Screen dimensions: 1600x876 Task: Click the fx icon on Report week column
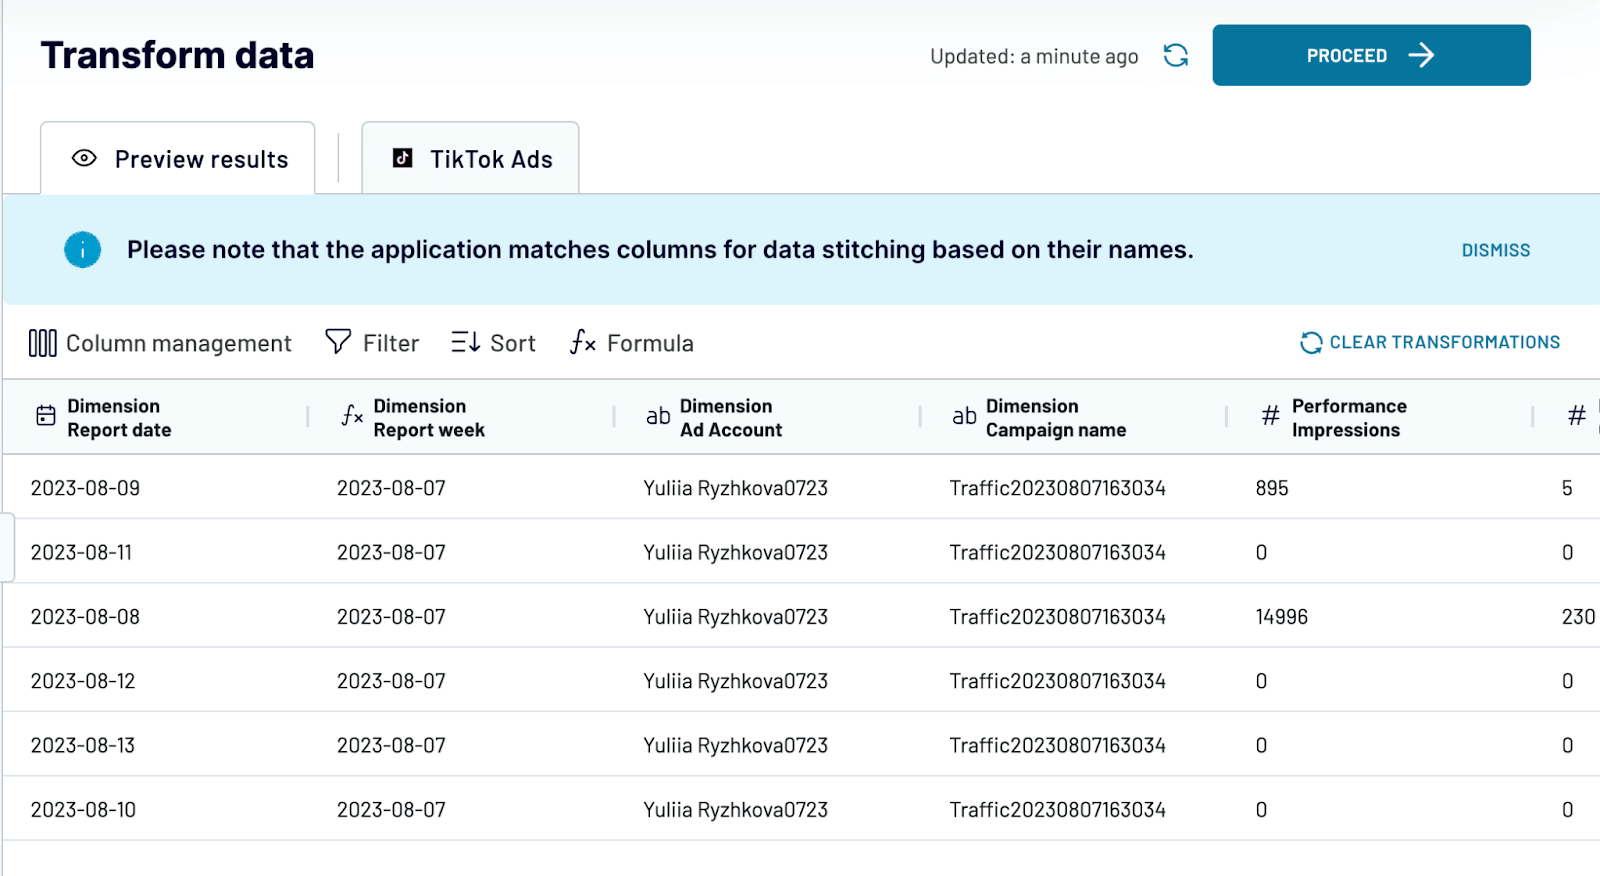pyautogui.click(x=352, y=416)
